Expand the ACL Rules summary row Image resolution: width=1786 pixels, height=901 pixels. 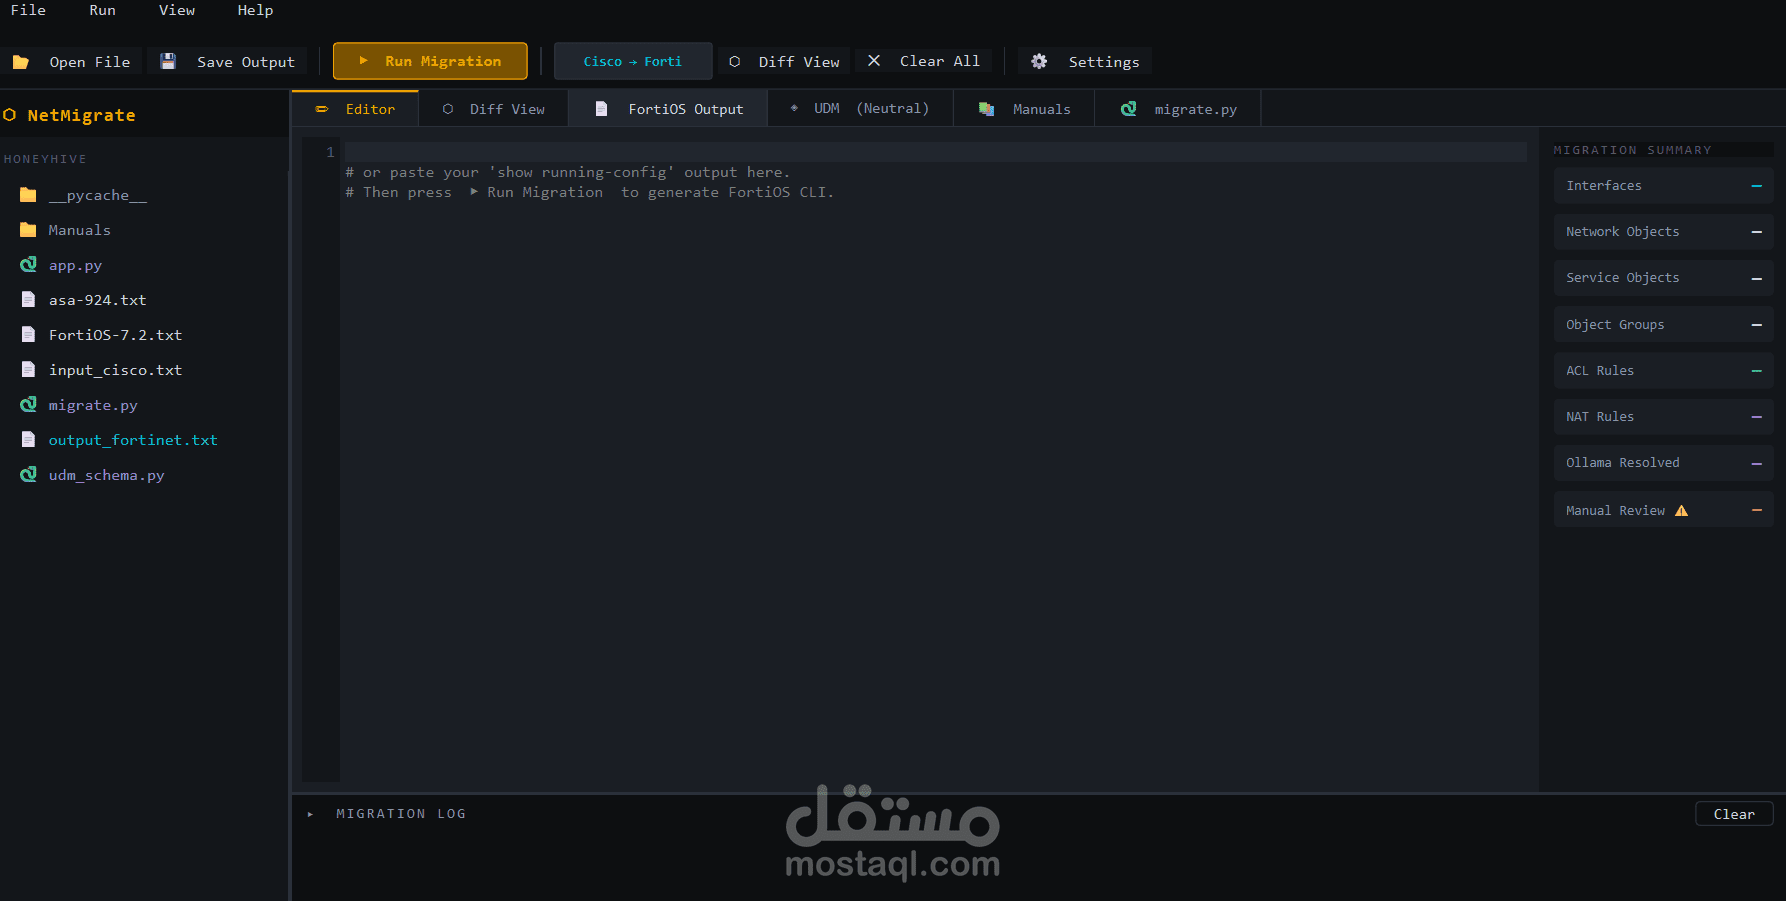tap(1663, 371)
